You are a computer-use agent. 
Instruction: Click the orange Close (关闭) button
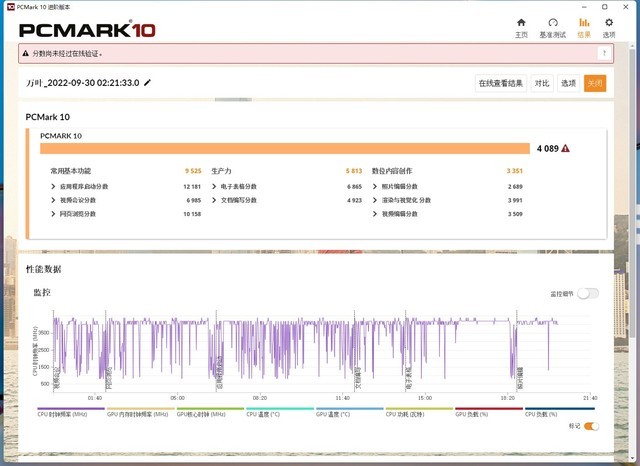click(x=595, y=83)
